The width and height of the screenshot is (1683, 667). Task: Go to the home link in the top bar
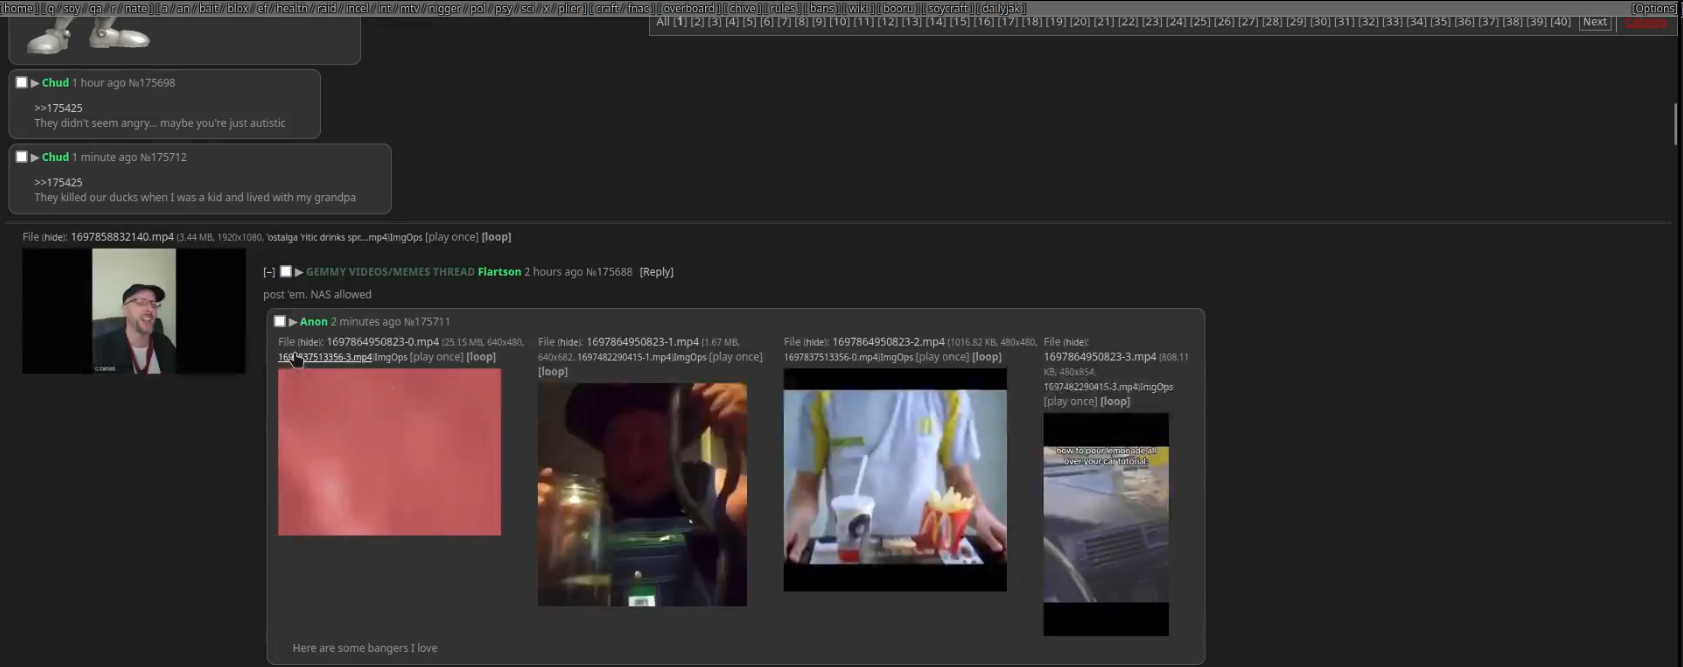(x=18, y=8)
